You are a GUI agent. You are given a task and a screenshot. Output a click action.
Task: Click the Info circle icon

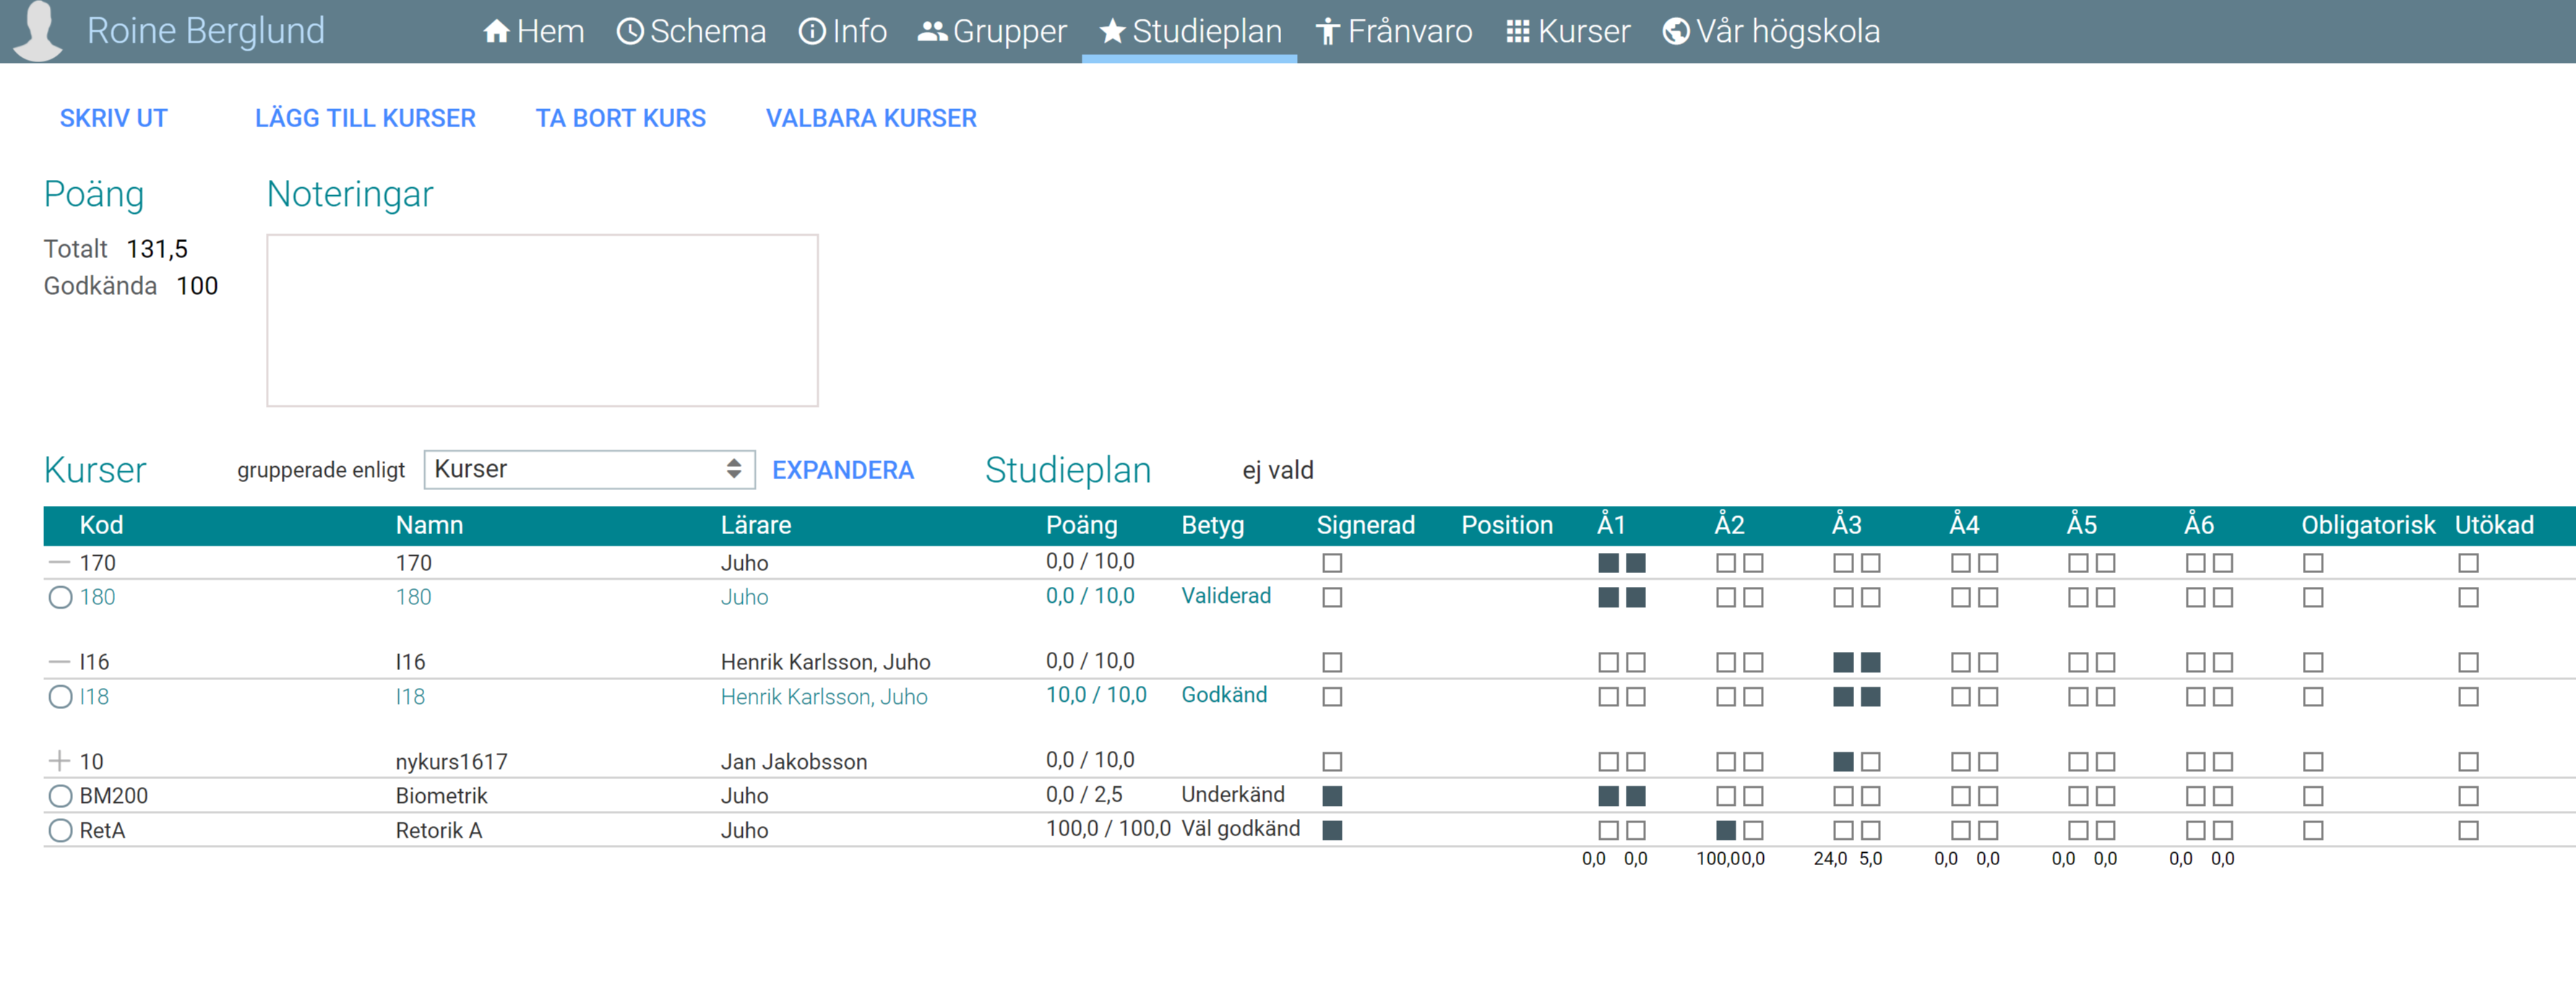click(811, 32)
